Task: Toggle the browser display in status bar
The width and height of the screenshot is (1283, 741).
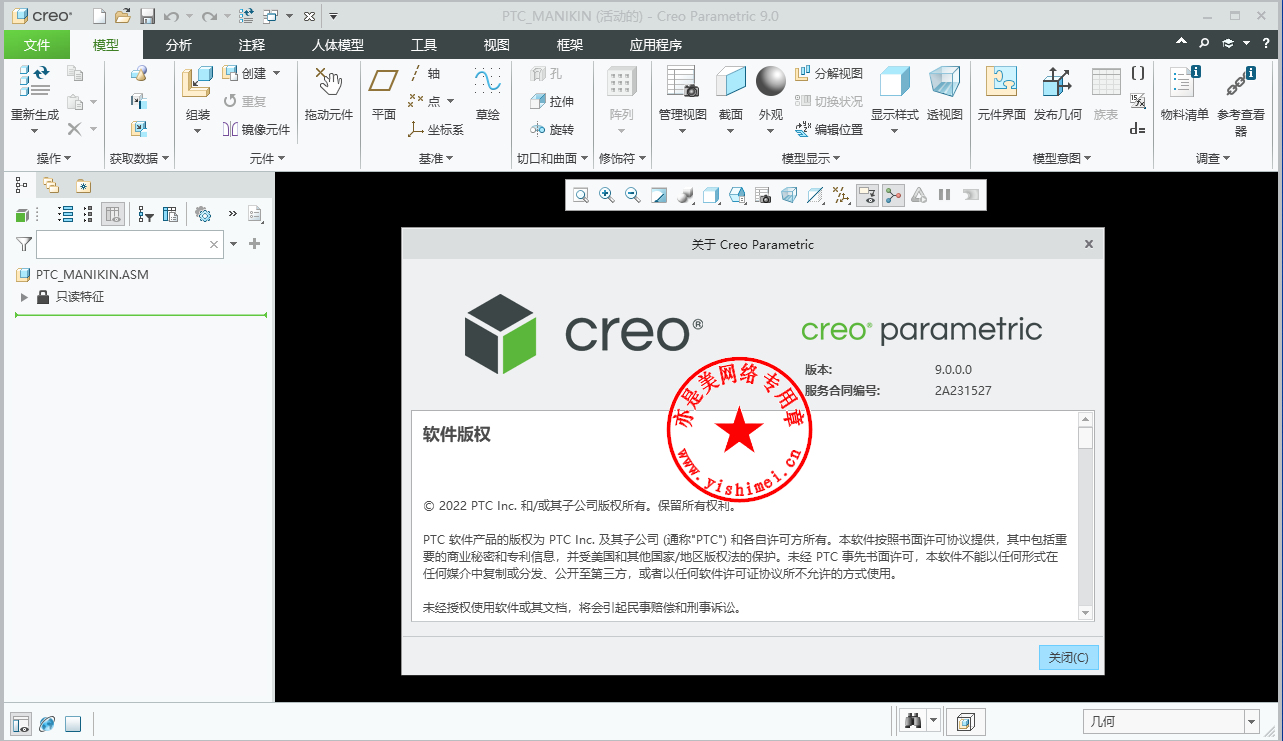Action: coord(46,724)
